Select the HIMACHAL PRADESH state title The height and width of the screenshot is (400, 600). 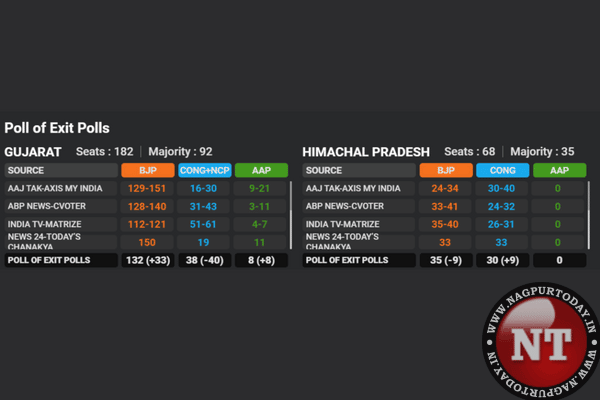[366, 152]
